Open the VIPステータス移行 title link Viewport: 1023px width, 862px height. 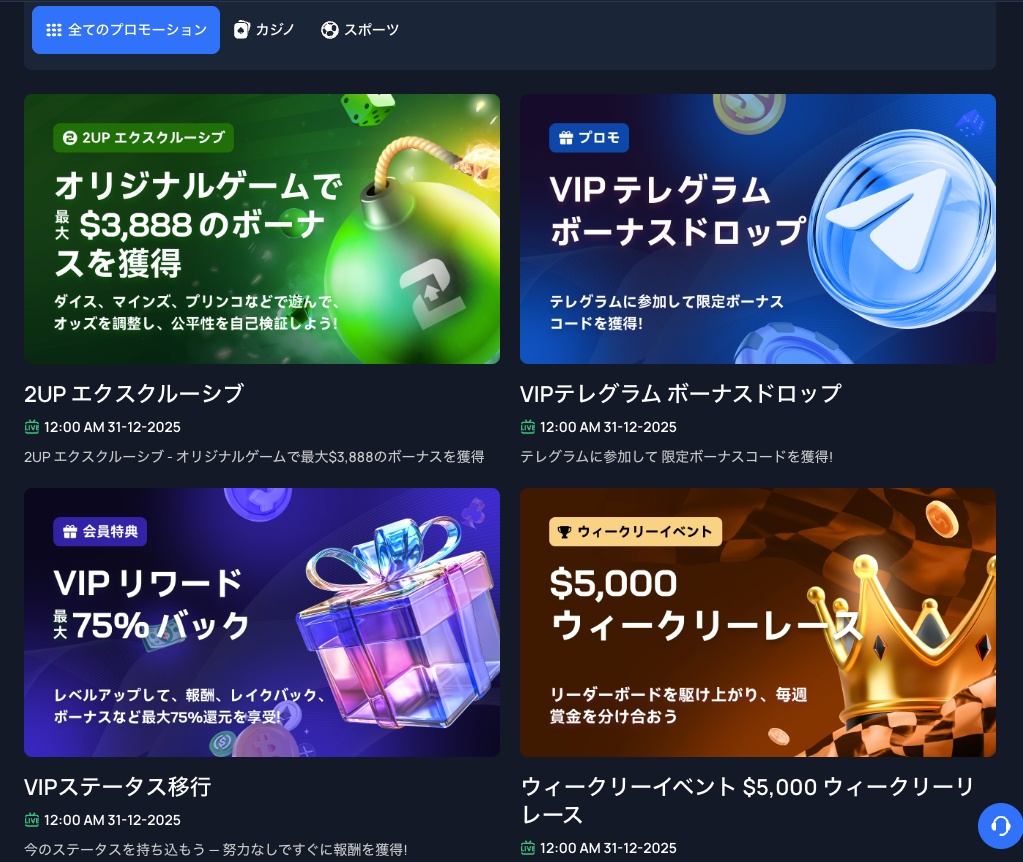(x=117, y=787)
